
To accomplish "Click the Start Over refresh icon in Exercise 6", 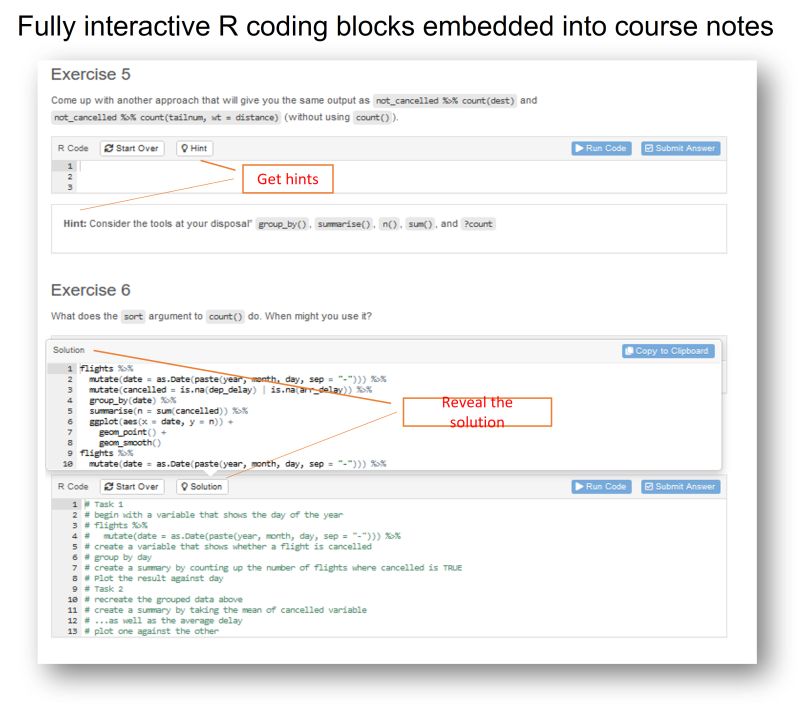I will (x=108, y=487).
